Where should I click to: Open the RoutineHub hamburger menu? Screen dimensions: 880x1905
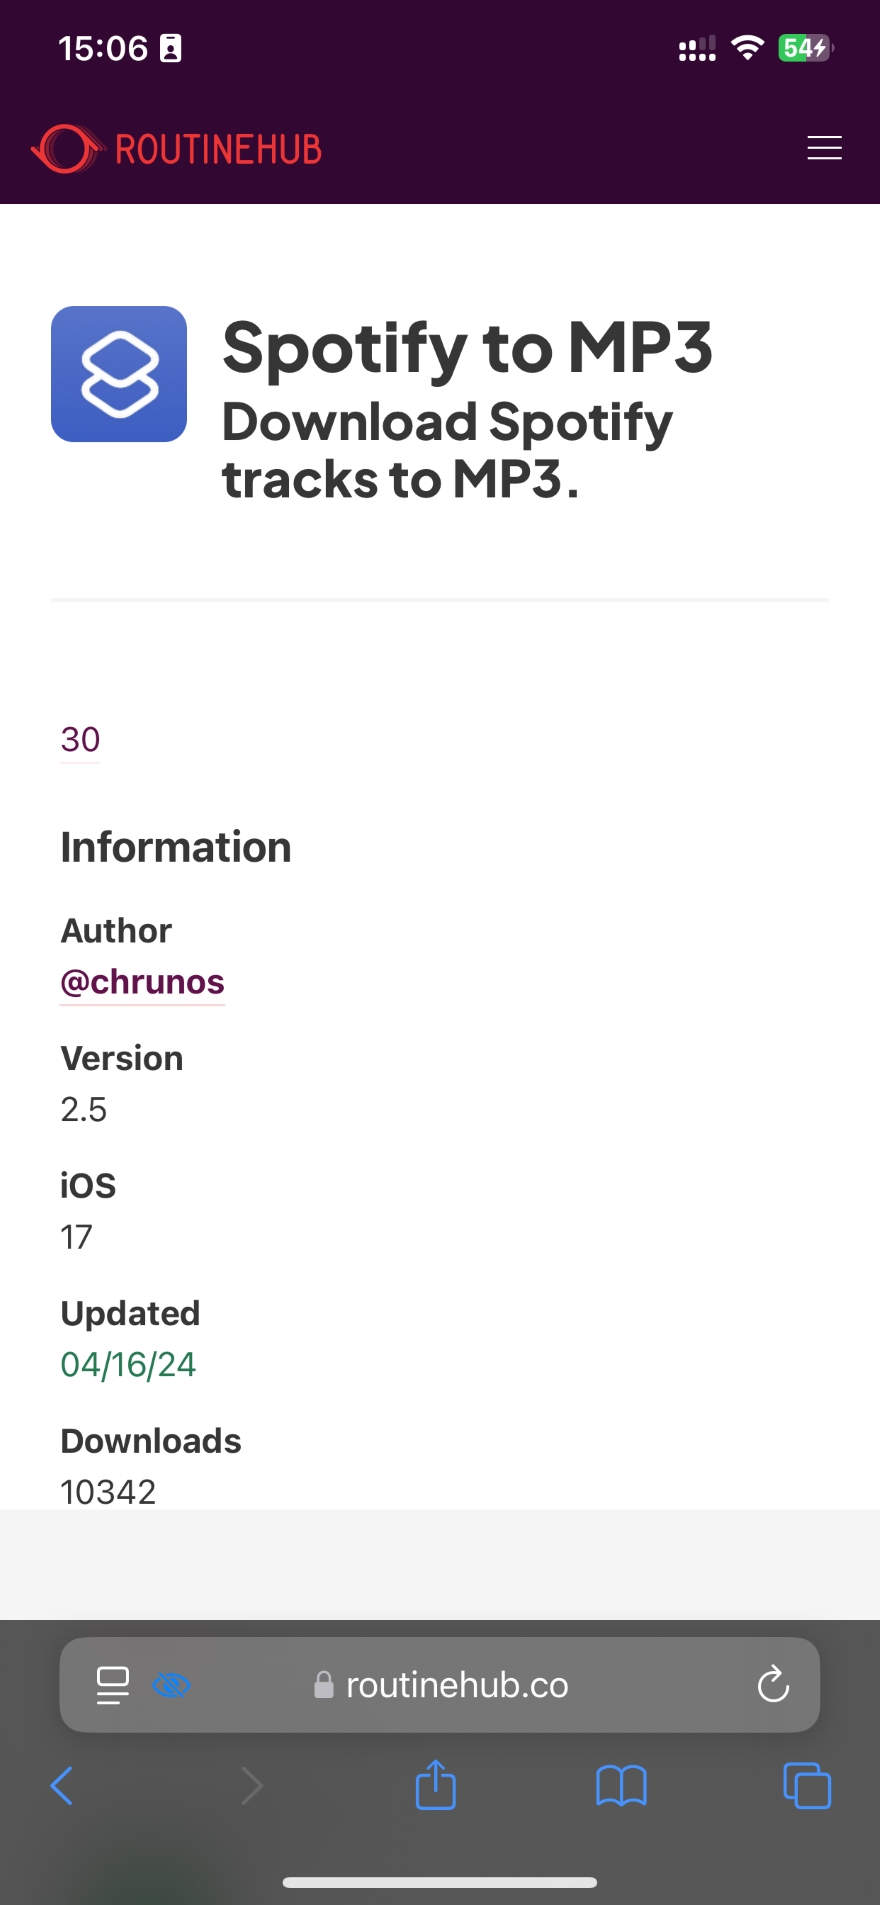point(824,148)
